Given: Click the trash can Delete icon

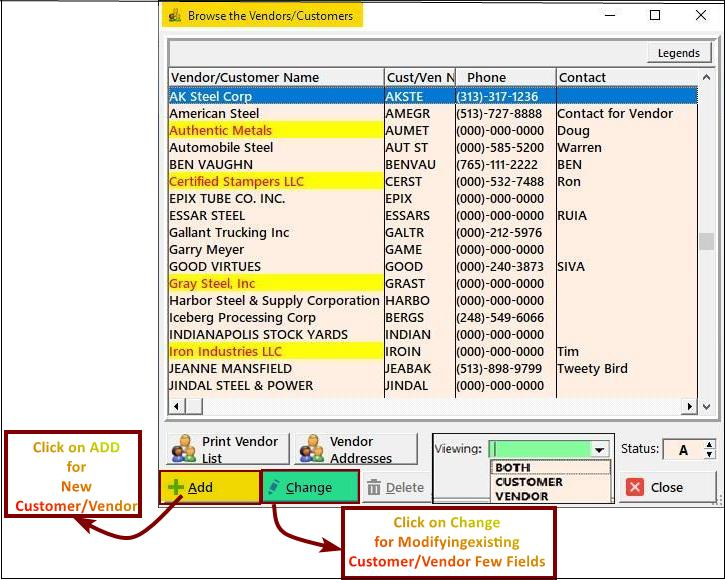Looking at the screenshot, I should (374, 487).
